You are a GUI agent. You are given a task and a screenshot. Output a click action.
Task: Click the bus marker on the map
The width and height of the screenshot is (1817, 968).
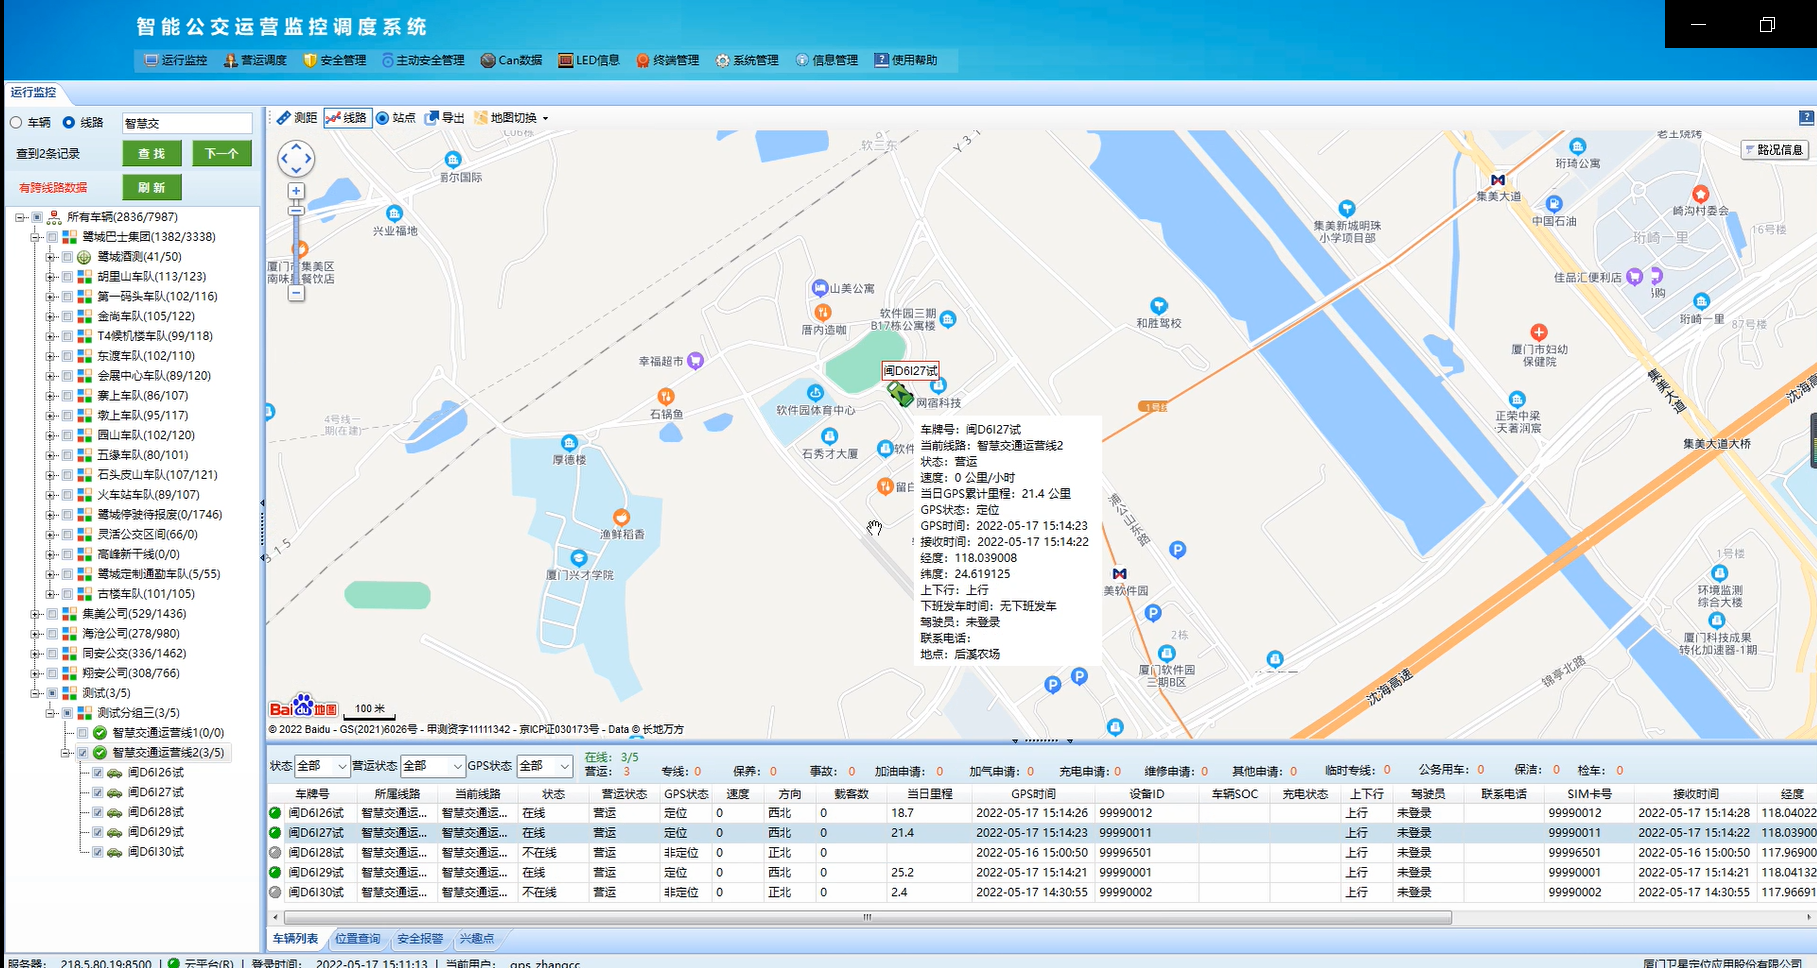pos(900,394)
